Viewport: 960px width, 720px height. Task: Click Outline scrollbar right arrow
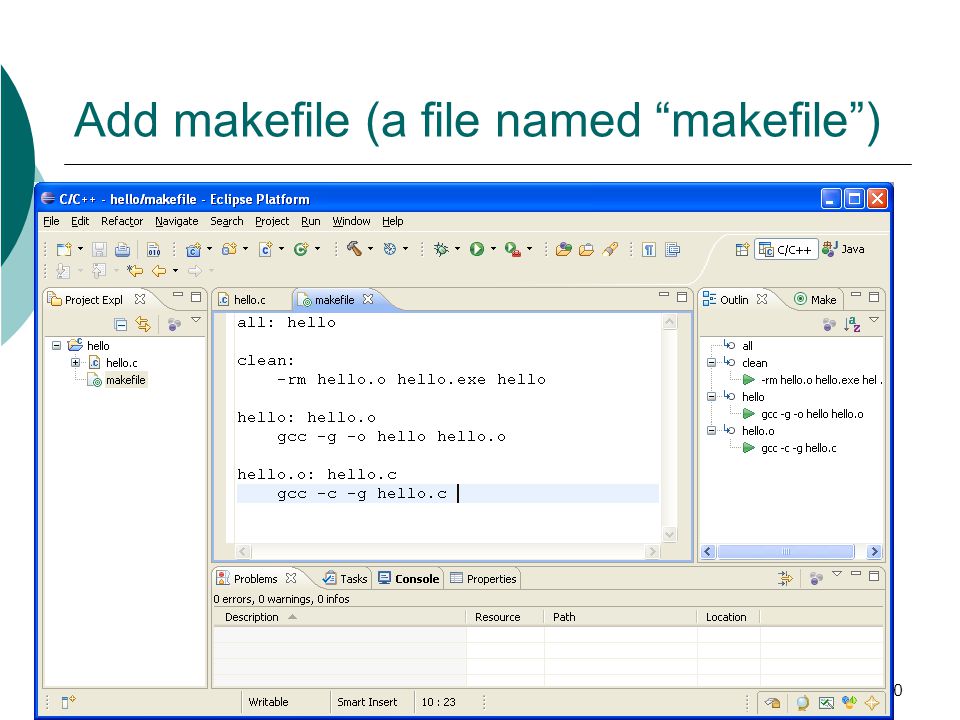pos(874,552)
